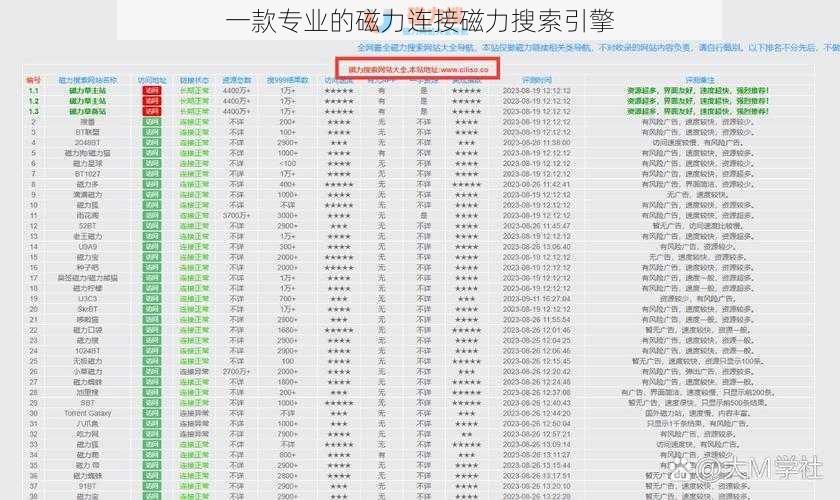Viewport: 840px width, 500px height.
Task: Click the 1680+ search result count cell
Action: [288, 330]
